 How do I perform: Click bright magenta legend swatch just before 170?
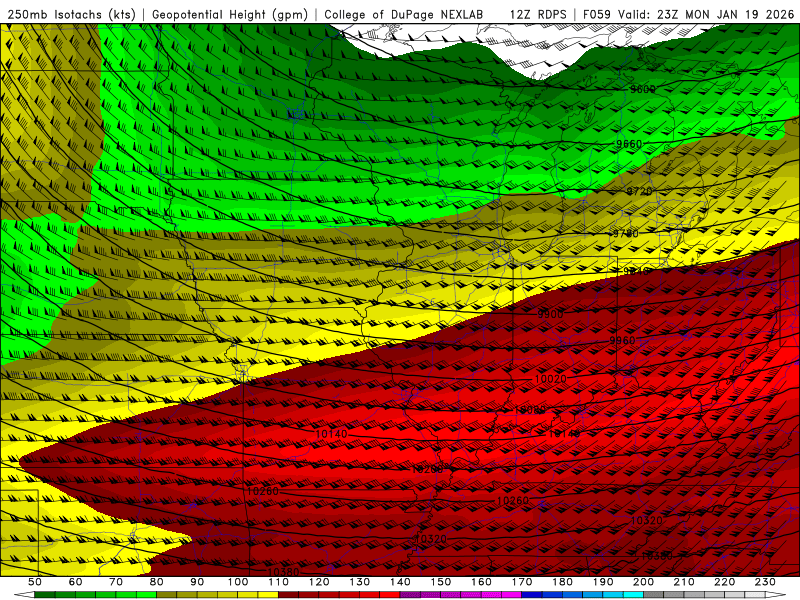click(512, 595)
